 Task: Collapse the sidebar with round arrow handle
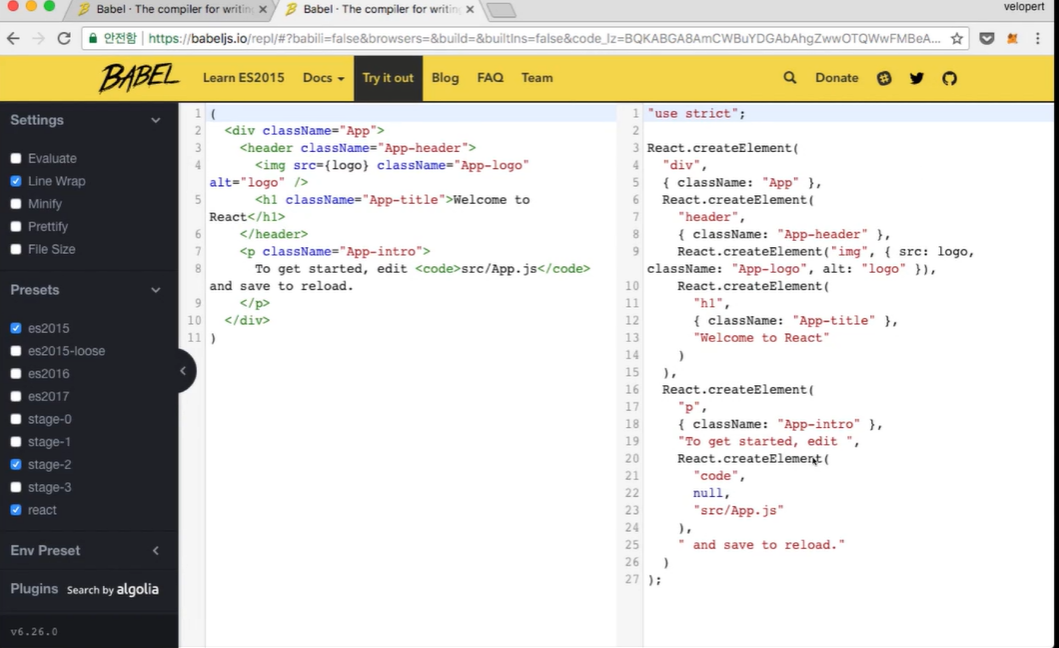184,370
